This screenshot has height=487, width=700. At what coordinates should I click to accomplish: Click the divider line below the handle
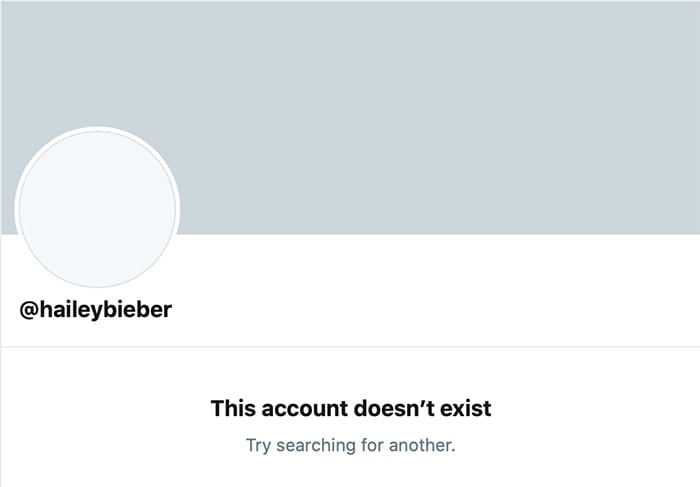pos(350,347)
